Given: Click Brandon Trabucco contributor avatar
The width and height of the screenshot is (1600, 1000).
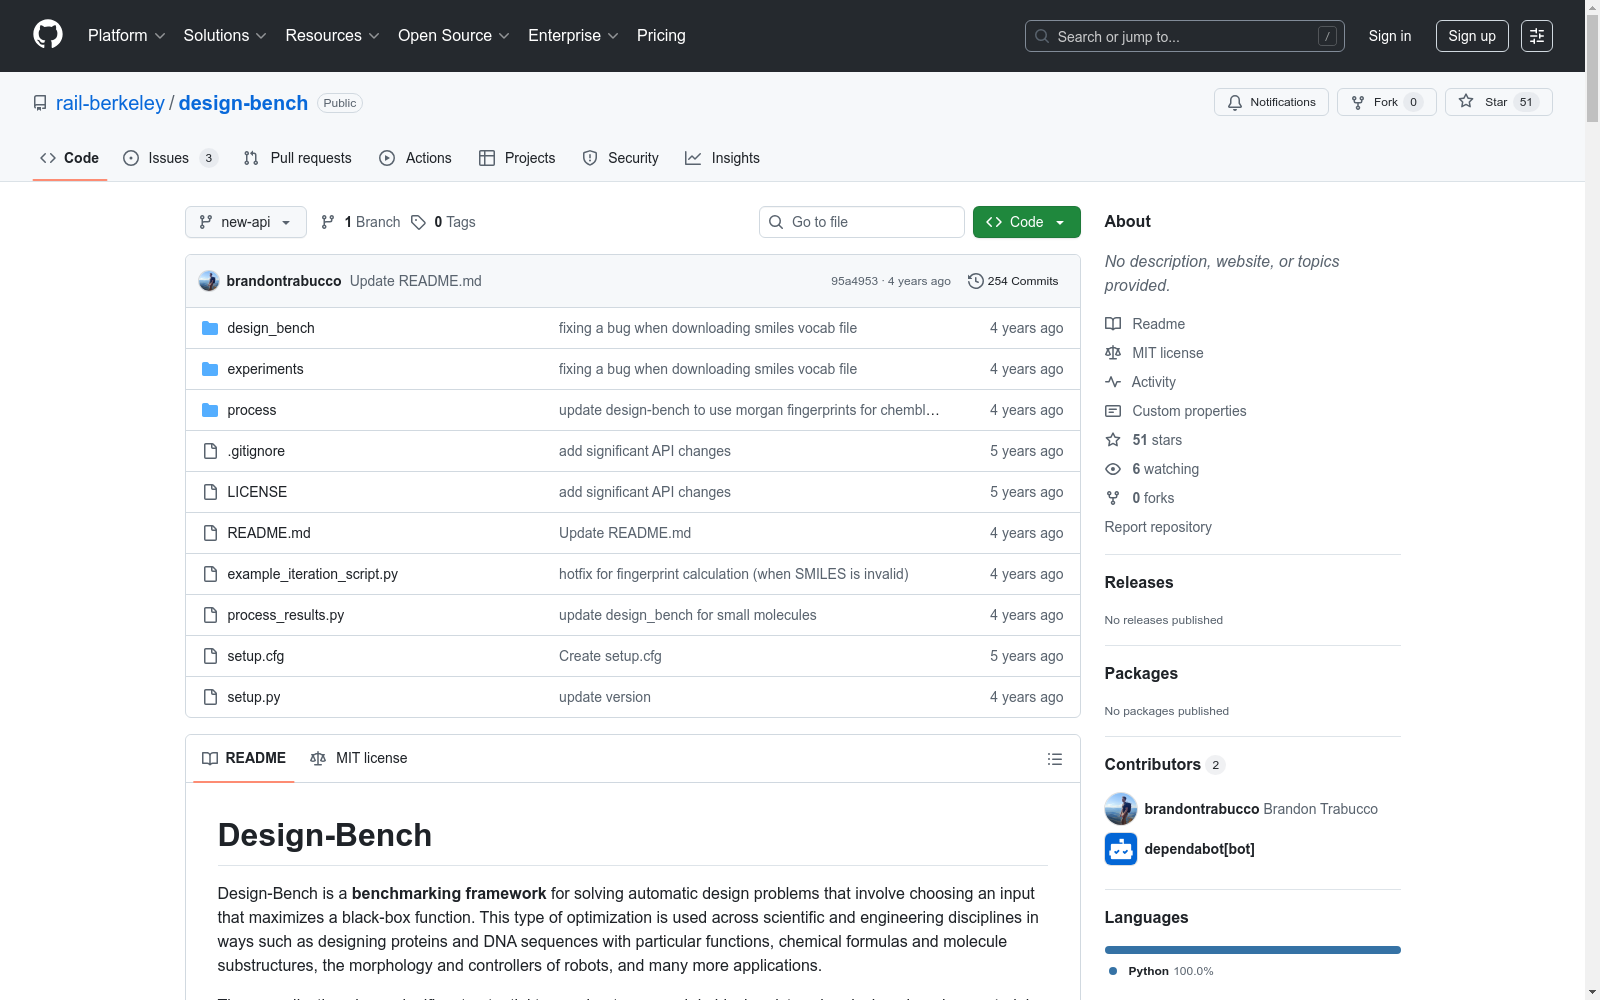Looking at the screenshot, I should (x=1121, y=809).
